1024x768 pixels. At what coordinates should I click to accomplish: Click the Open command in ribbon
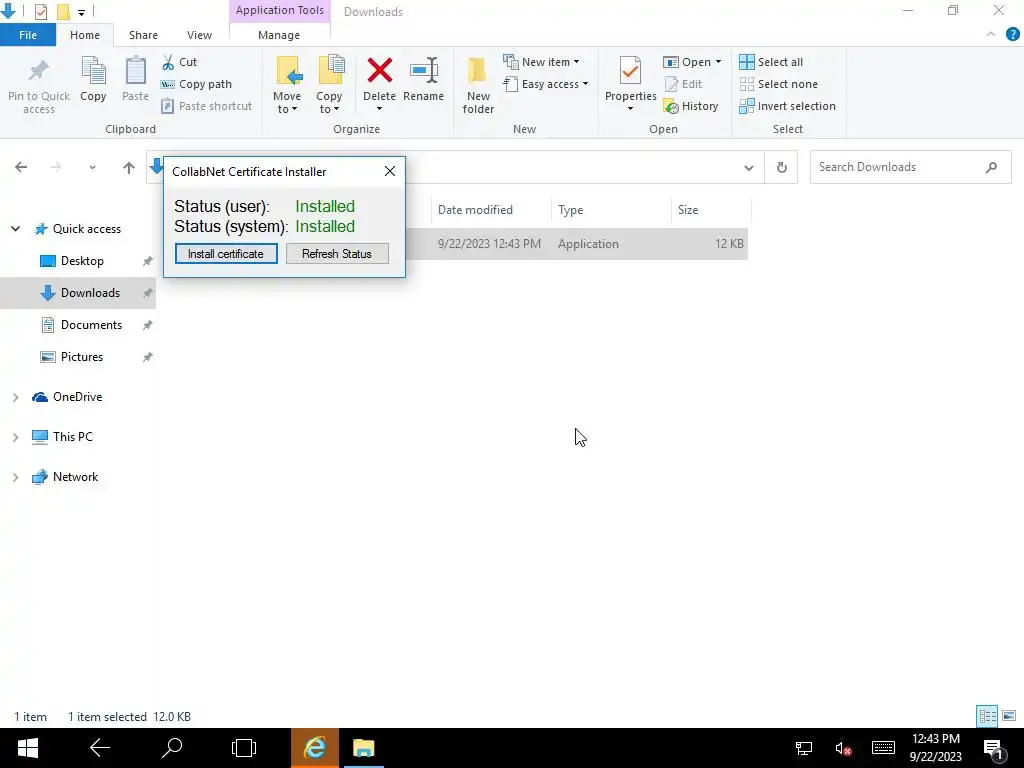coord(692,62)
